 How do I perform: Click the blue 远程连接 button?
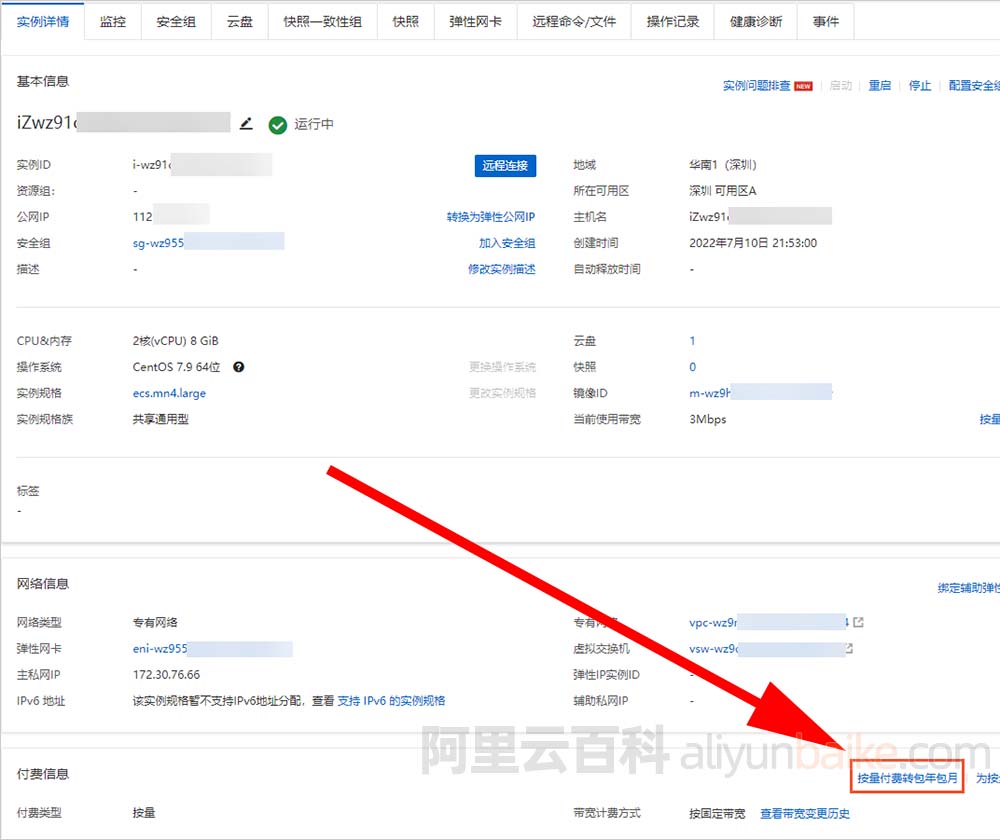[505, 165]
